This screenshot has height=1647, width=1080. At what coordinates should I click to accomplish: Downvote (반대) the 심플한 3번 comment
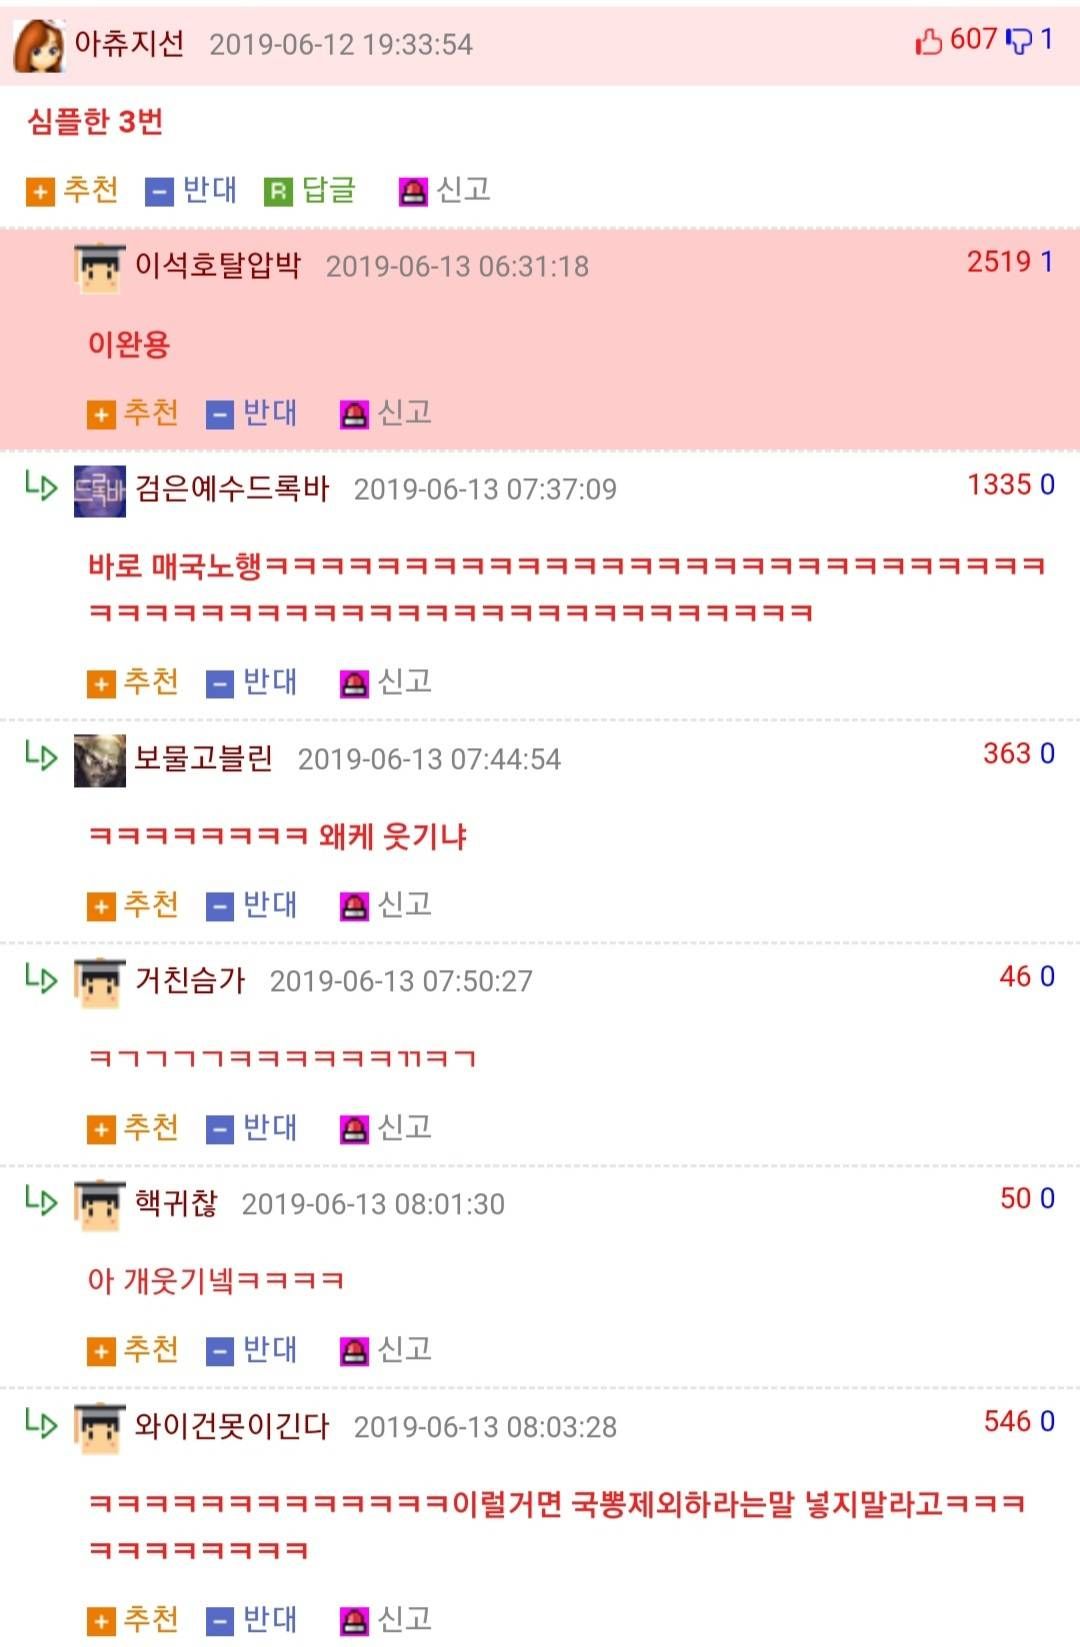pyautogui.click(x=191, y=190)
